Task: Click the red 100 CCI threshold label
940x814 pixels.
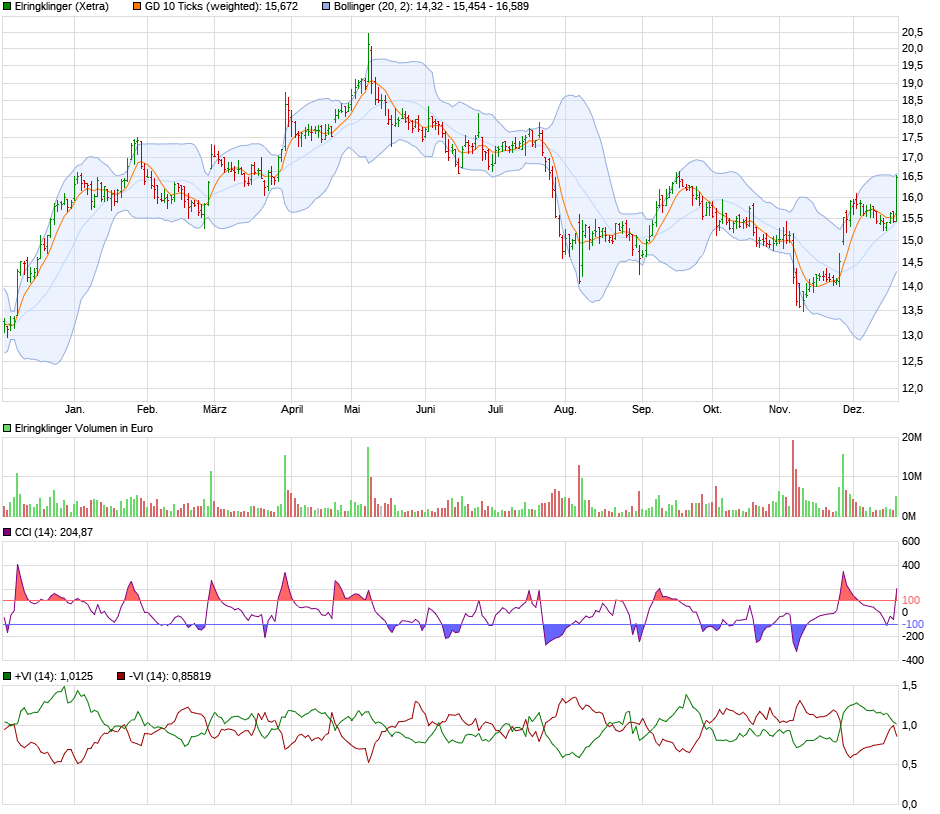Action: coord(911,600)
